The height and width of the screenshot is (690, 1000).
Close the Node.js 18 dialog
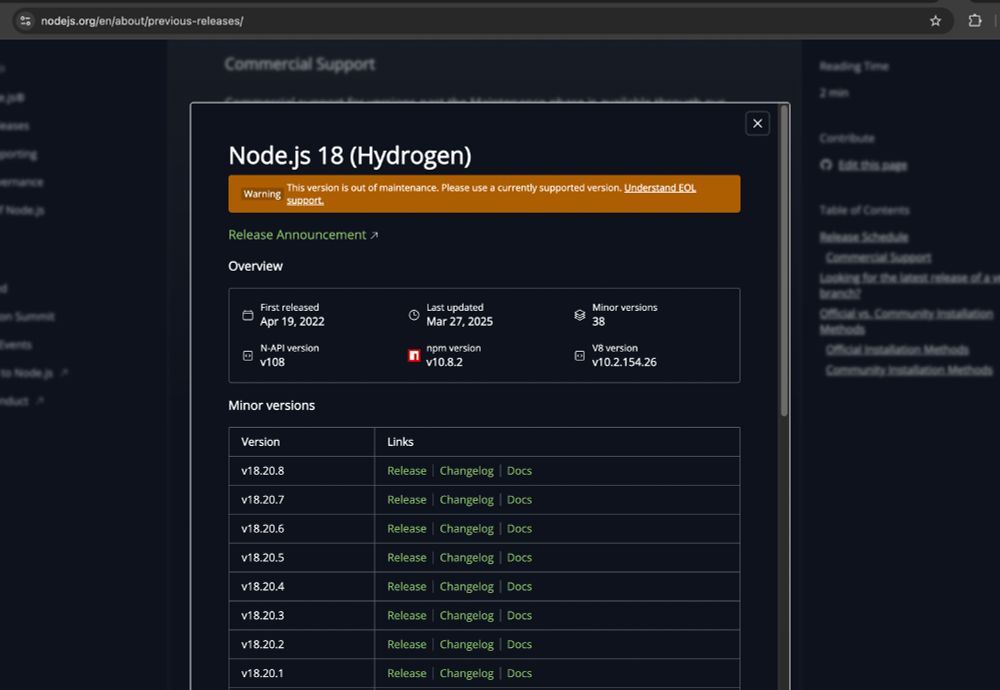tap(757, 124)
